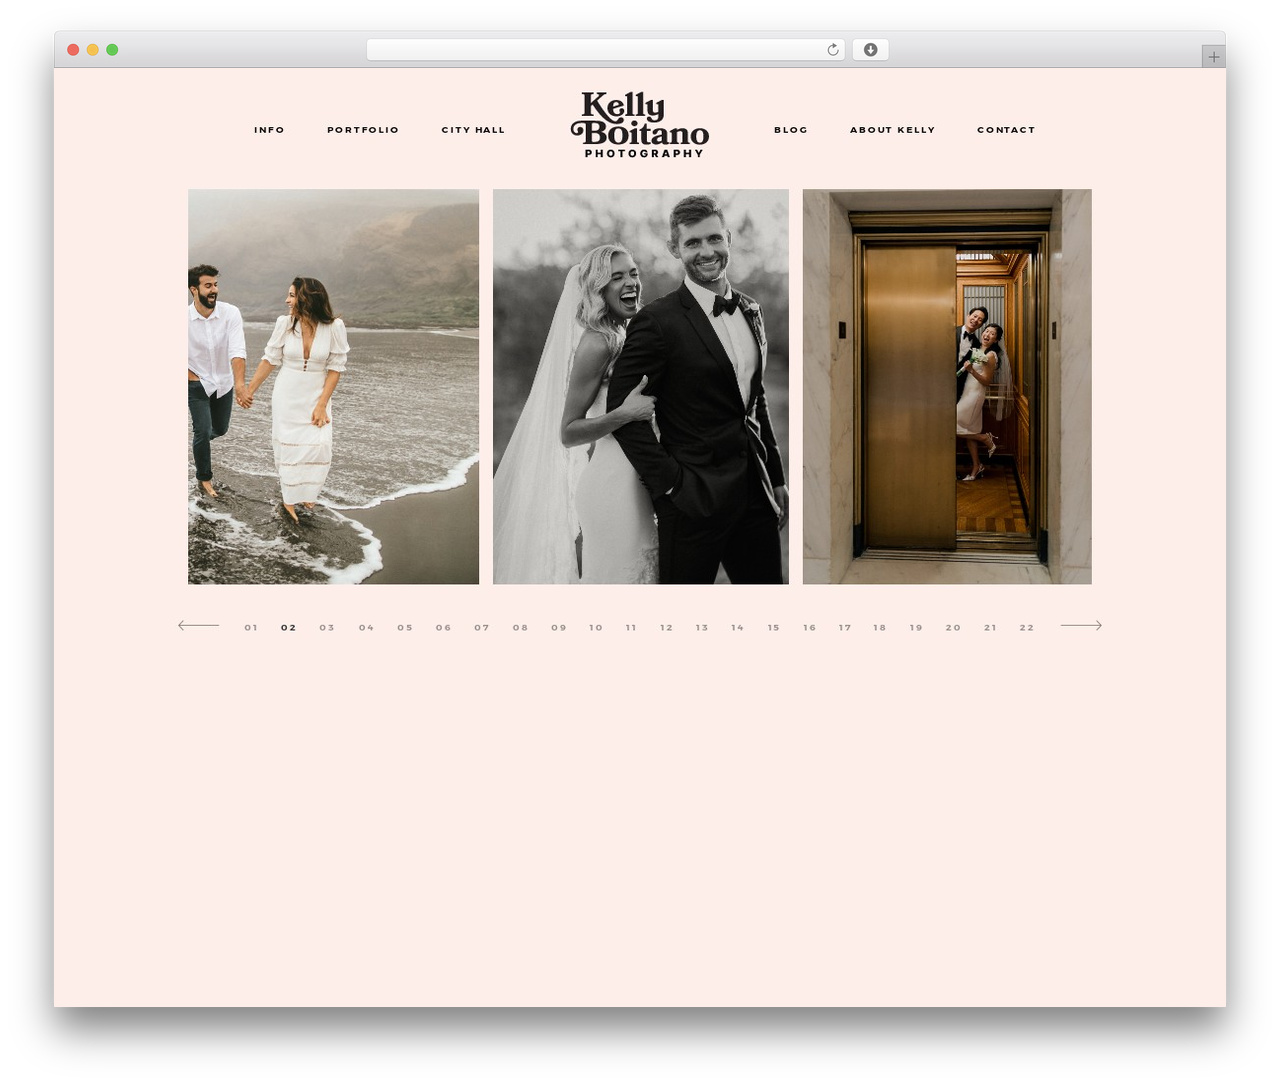
Task: Jump to slide 15
Action: pos(774,628)
